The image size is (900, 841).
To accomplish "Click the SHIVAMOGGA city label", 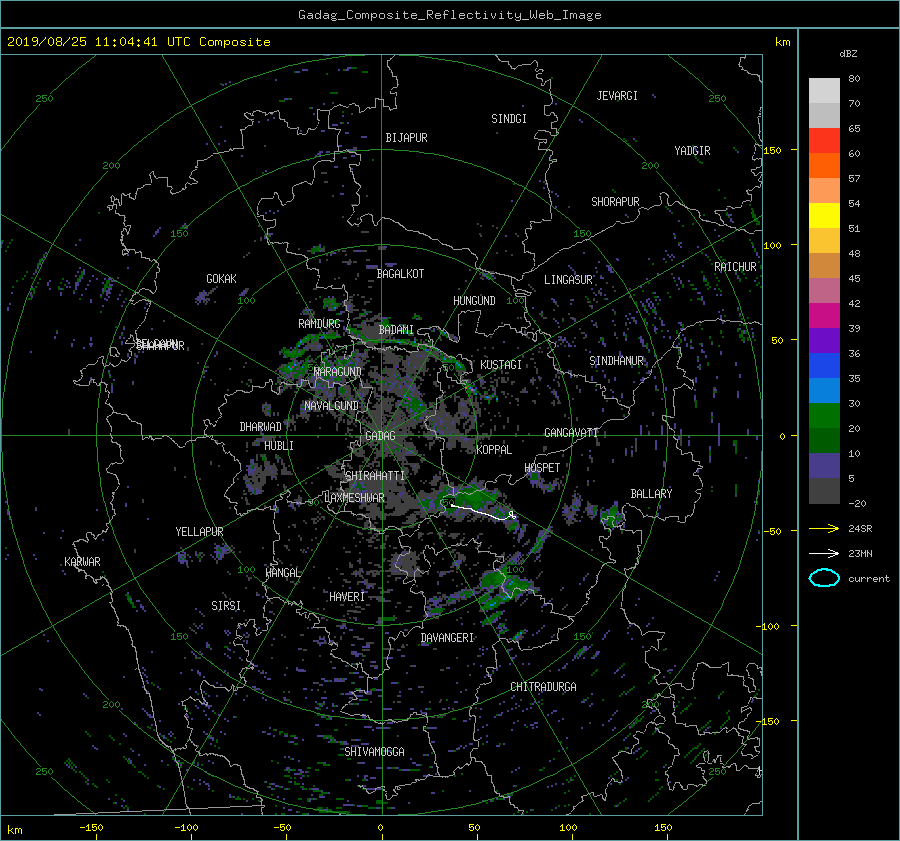I will (374, 752).
